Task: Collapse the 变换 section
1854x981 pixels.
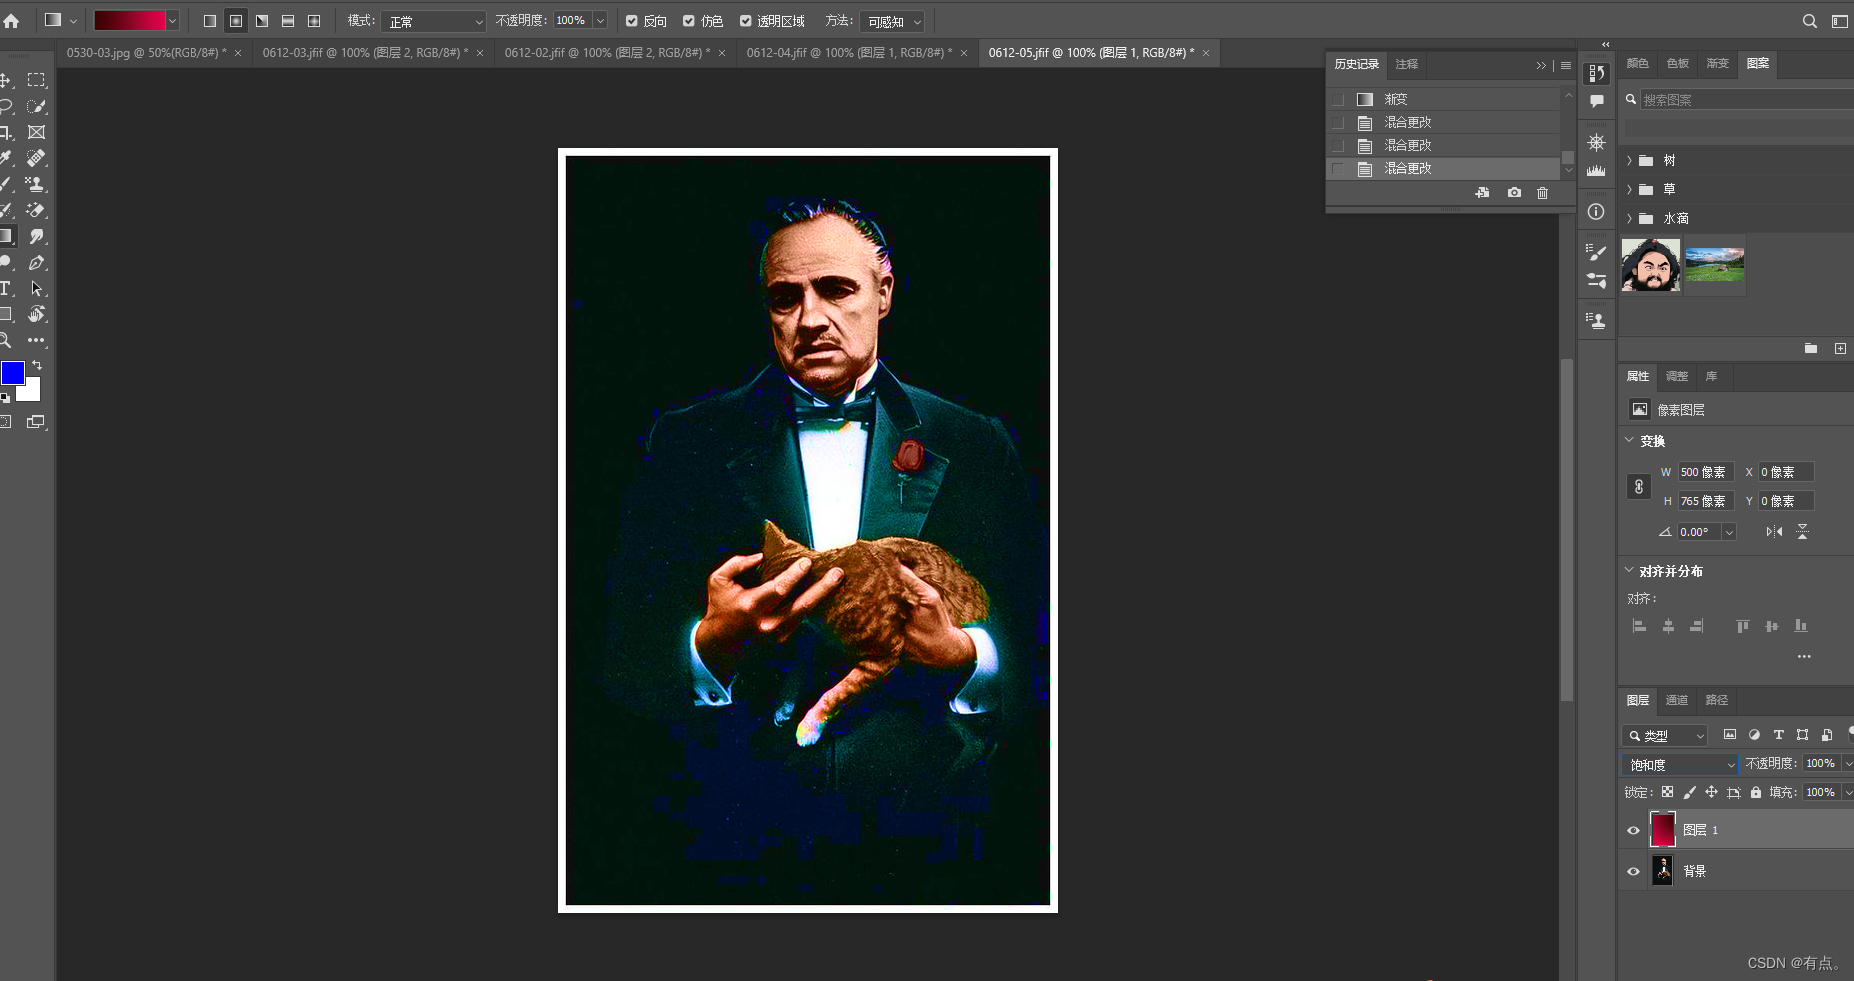Action: coord(1629,440)
